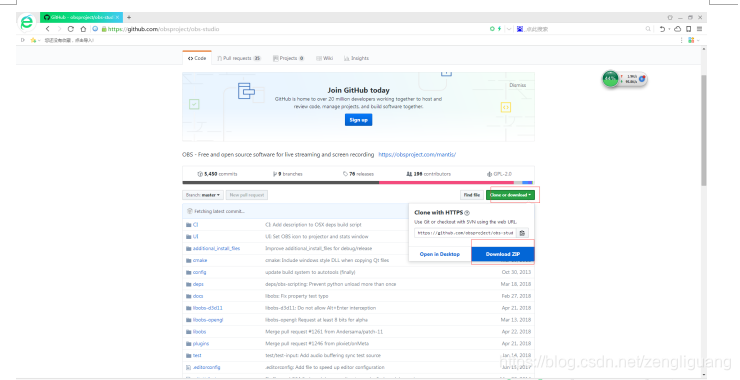The width and height of the screenshot is (740, 380).
Task: Open the Projects tab
Action: pos(288,59)
